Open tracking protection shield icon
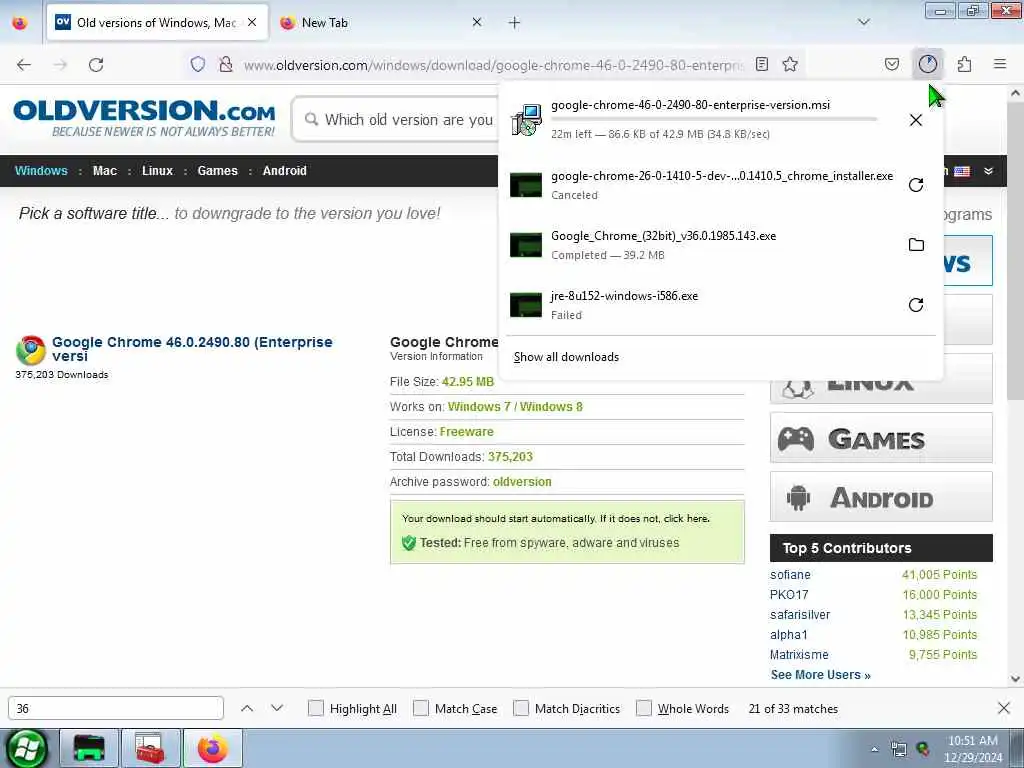Viewport: 1024px width, 768px height. (x=198, y=64)
